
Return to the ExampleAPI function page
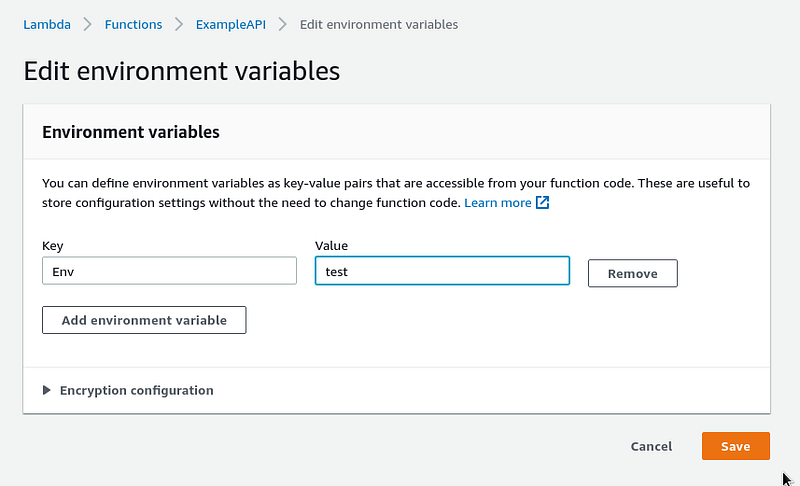pos(231,24)
